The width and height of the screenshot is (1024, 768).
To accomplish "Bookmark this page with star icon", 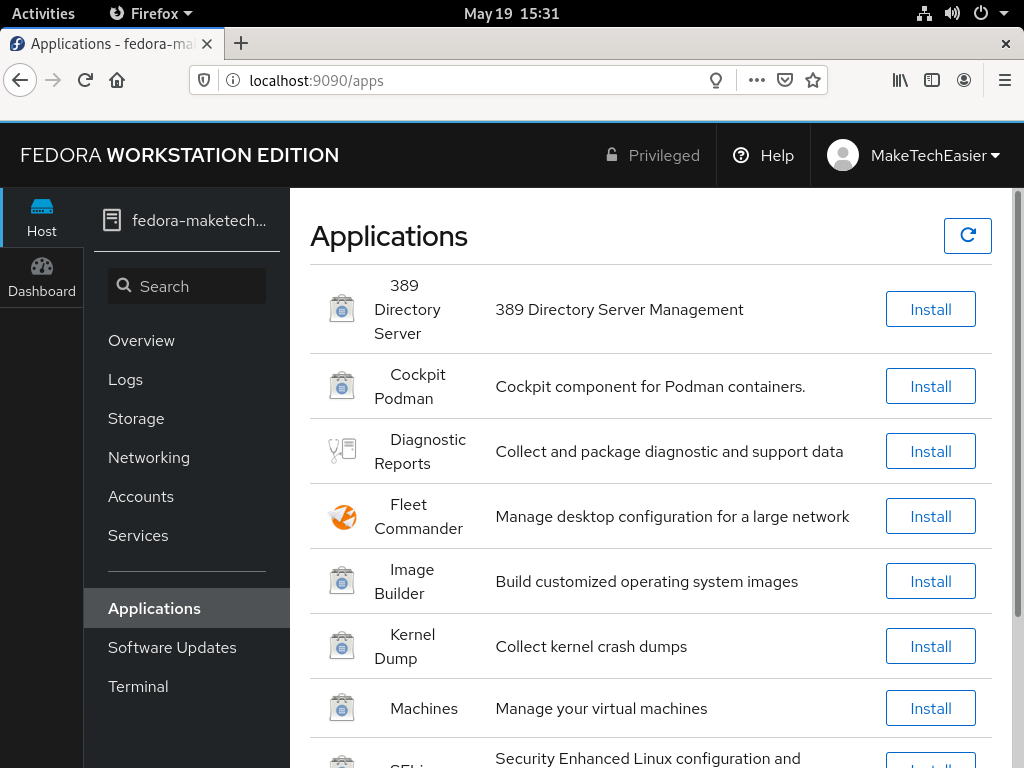I will pyautogui.click(x=813, y=80).
